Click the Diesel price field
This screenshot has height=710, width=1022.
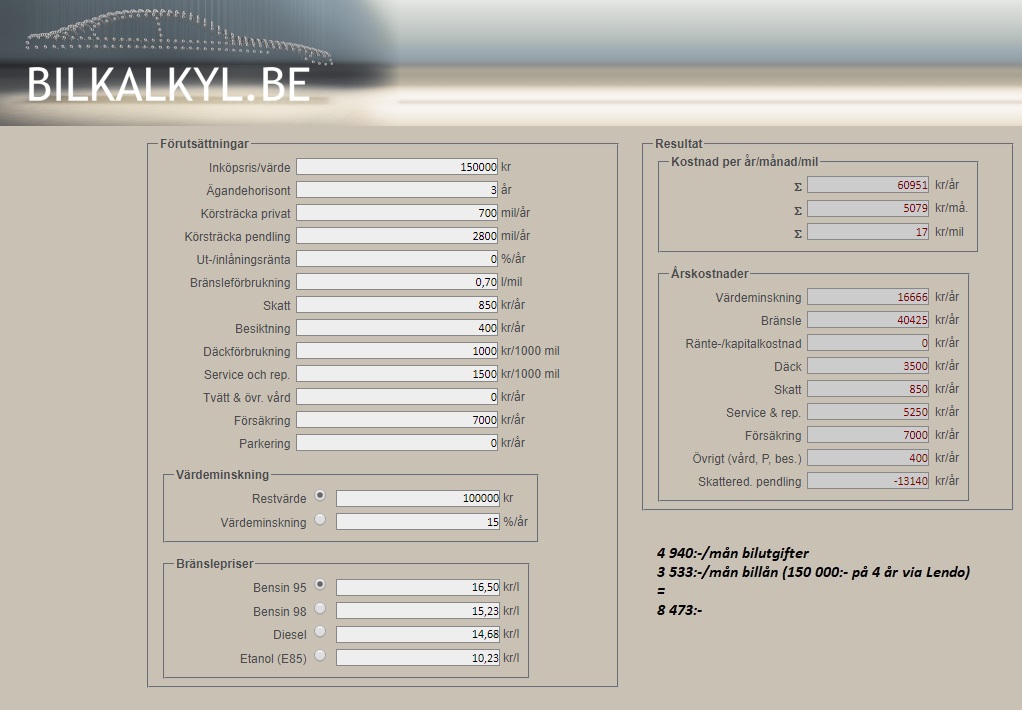[417, 634]
